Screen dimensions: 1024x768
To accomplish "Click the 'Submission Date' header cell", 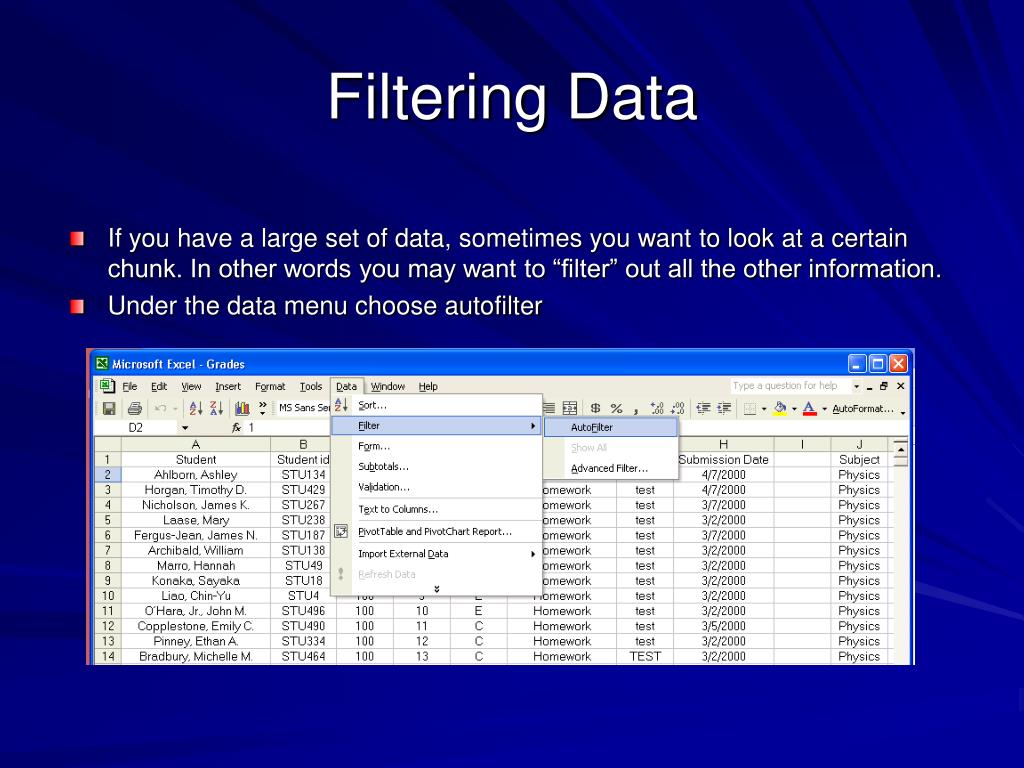I will click(723, 460).
